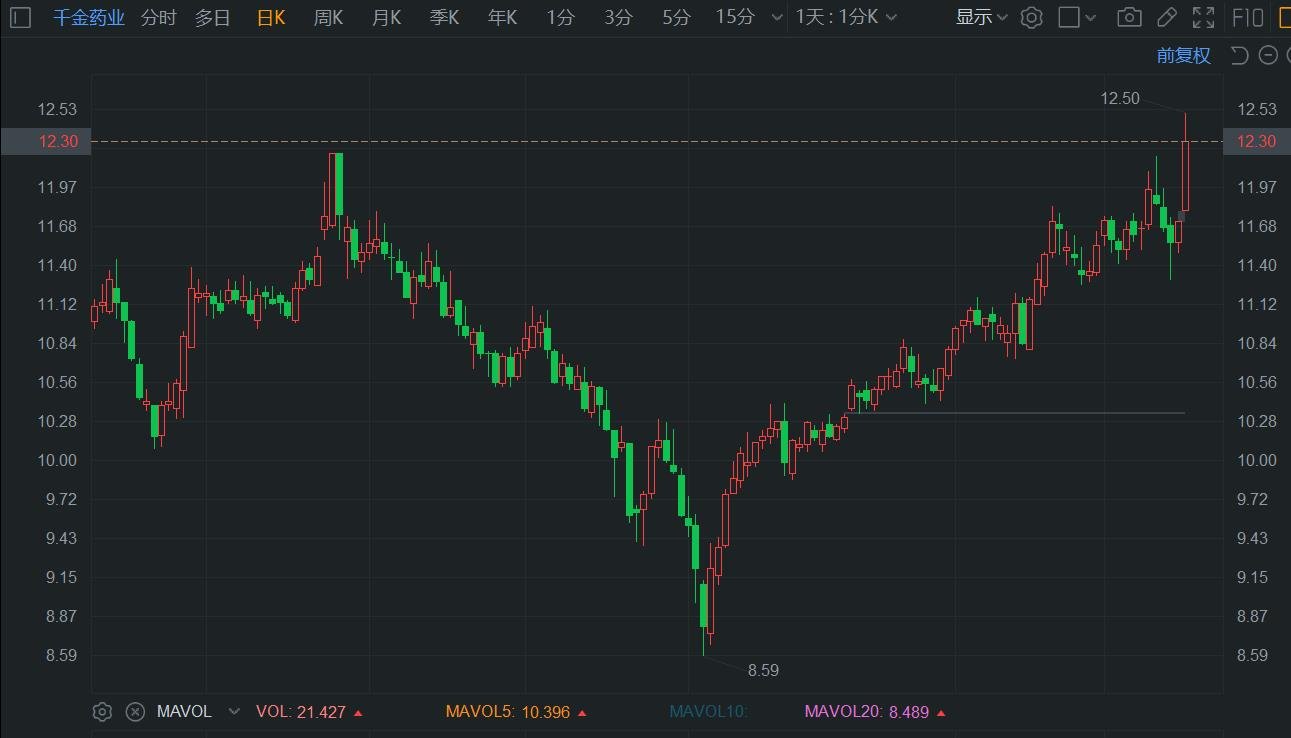
Task: Click the MAVOL indicator name label
Action: click(184, 712)
